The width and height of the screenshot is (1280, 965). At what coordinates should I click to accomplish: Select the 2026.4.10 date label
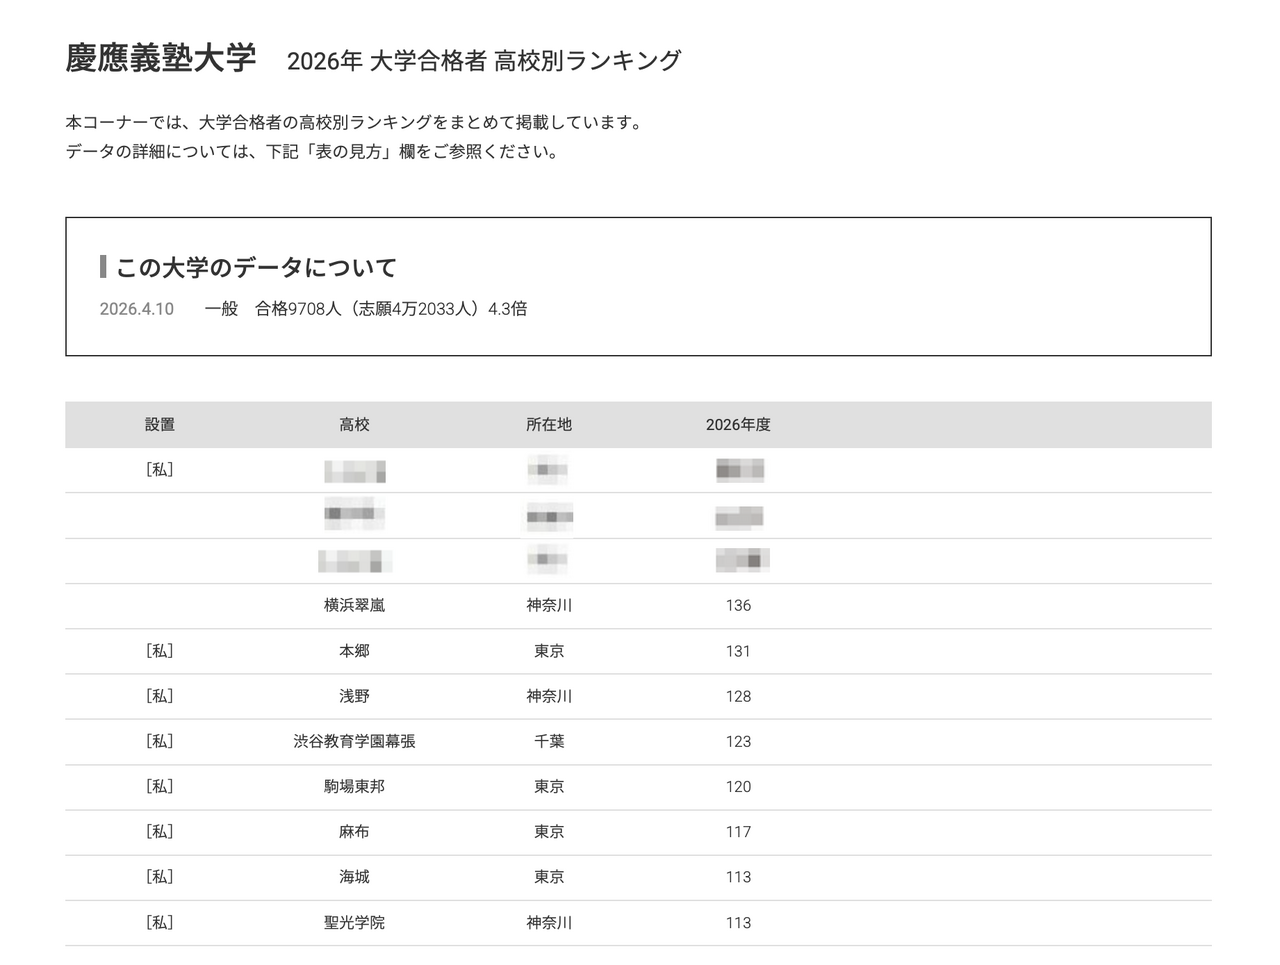pos(135,309)
